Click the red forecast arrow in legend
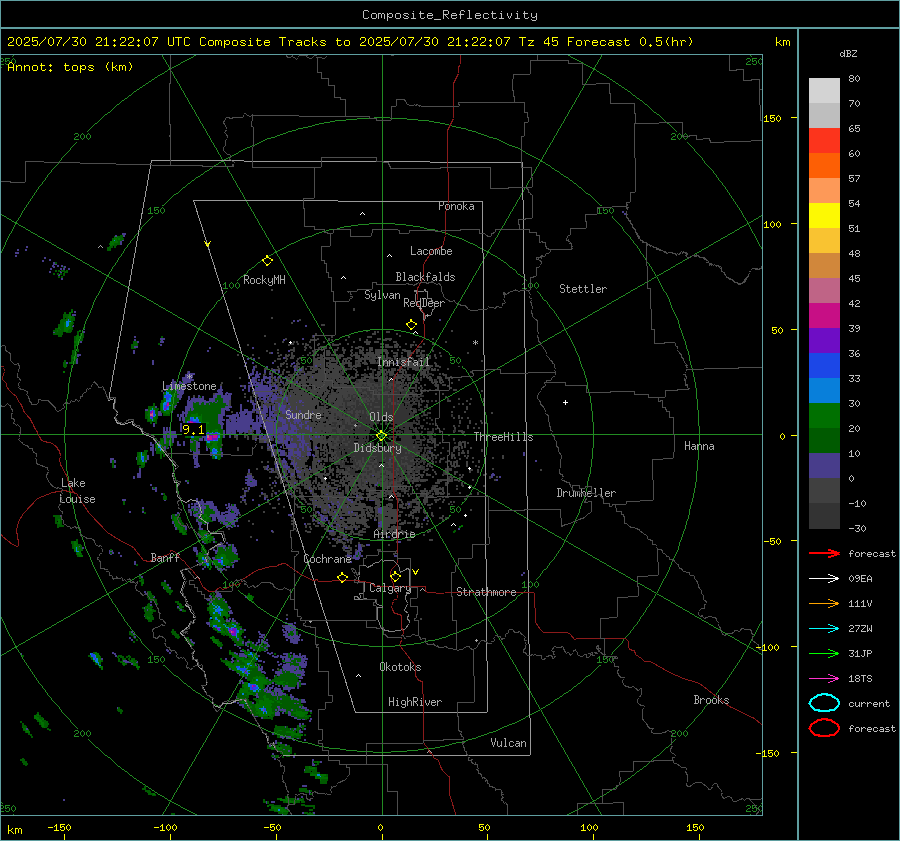The height and width of the screenshot is (841, 900). (824, 553)
